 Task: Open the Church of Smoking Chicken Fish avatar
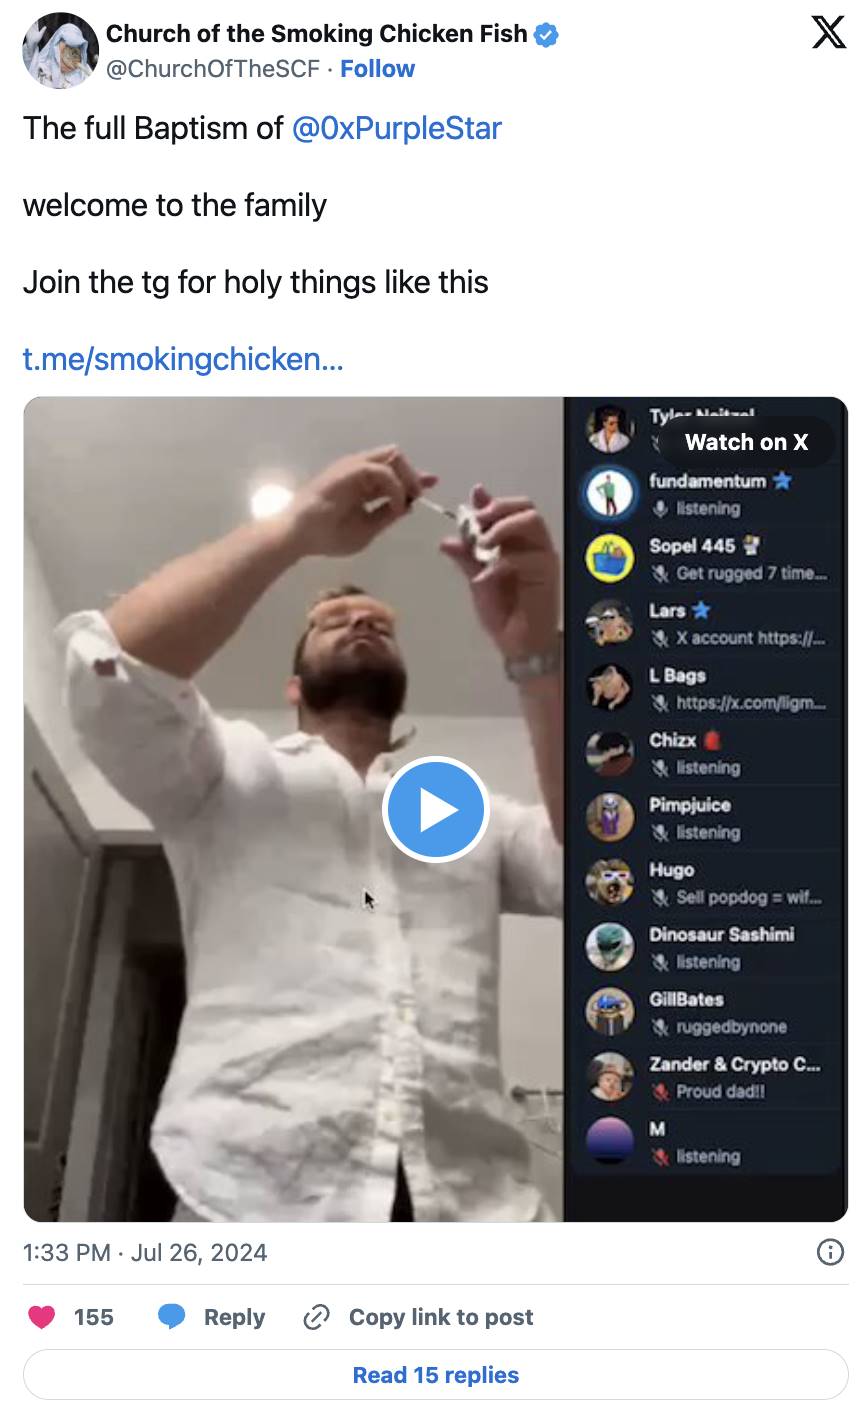point(60,51)
